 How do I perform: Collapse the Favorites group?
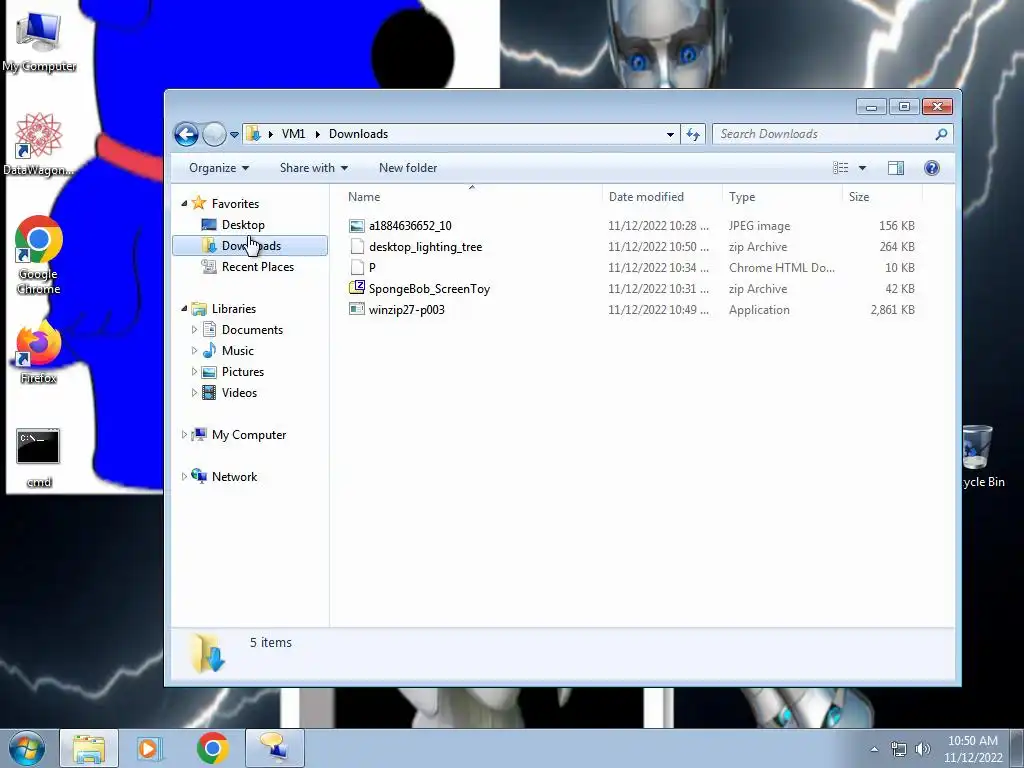point(184,204)
